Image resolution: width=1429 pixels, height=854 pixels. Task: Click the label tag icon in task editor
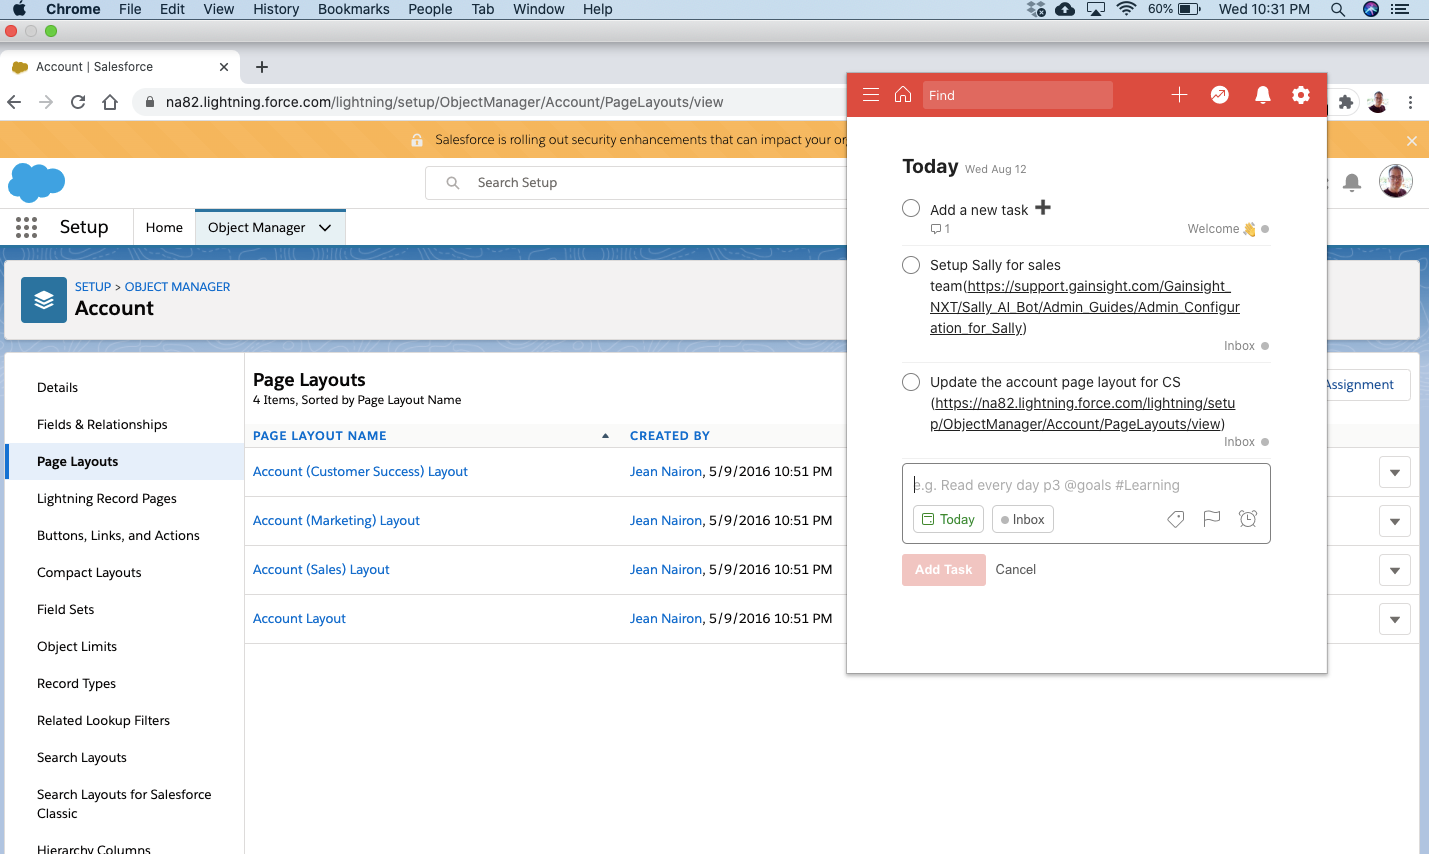point(1176,519)
